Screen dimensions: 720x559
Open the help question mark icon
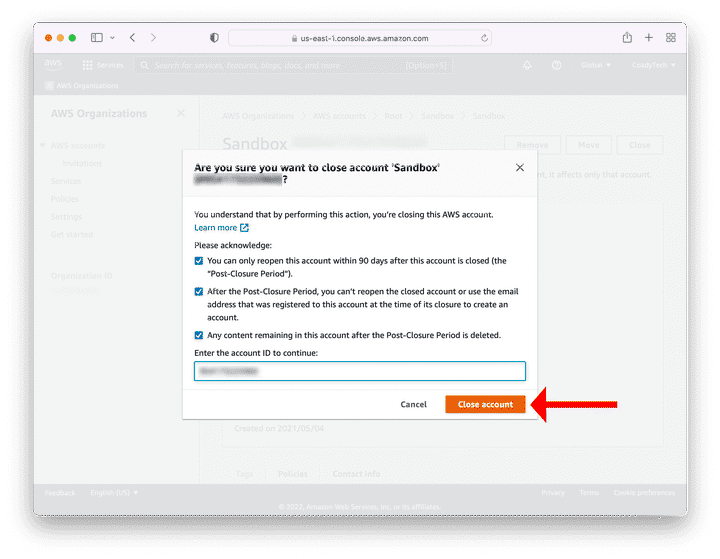557,65
